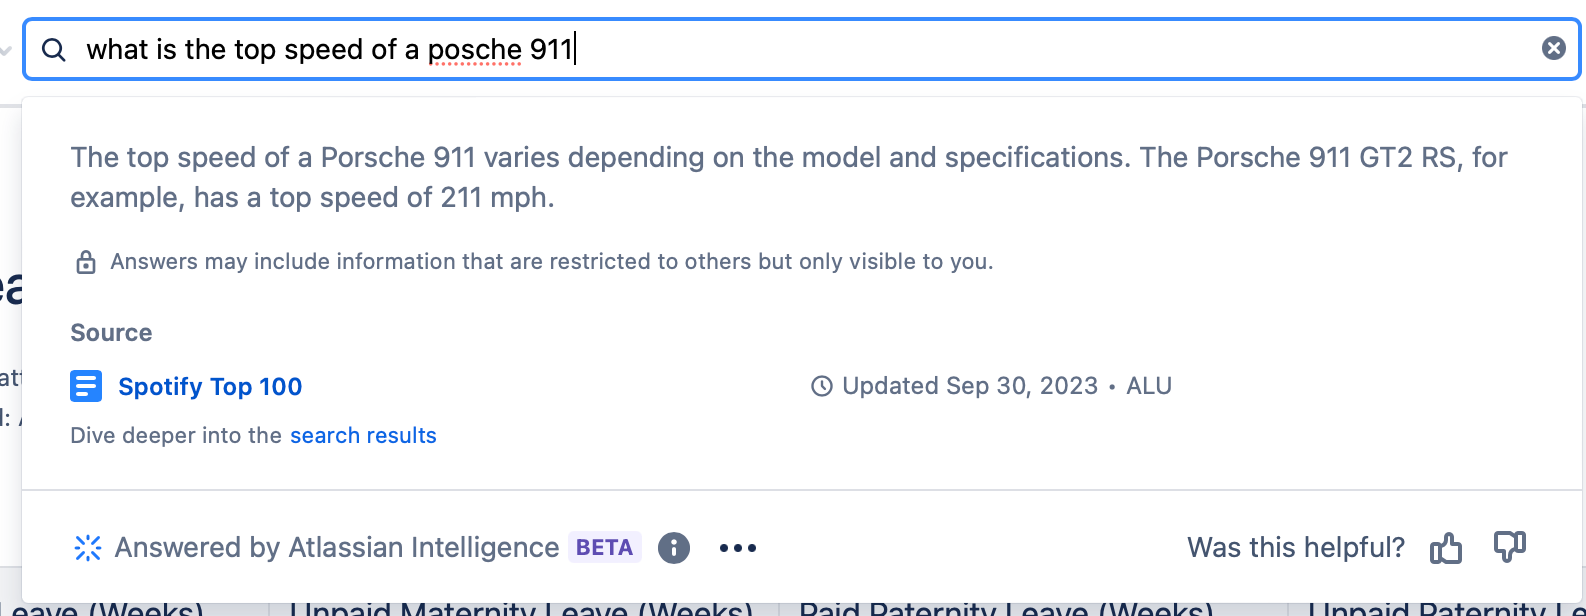Viewport: 1586px width, 616px height.
Task: Select the Unpaid Maternity Leave (Weeks) column header
Action: (521, 609)
